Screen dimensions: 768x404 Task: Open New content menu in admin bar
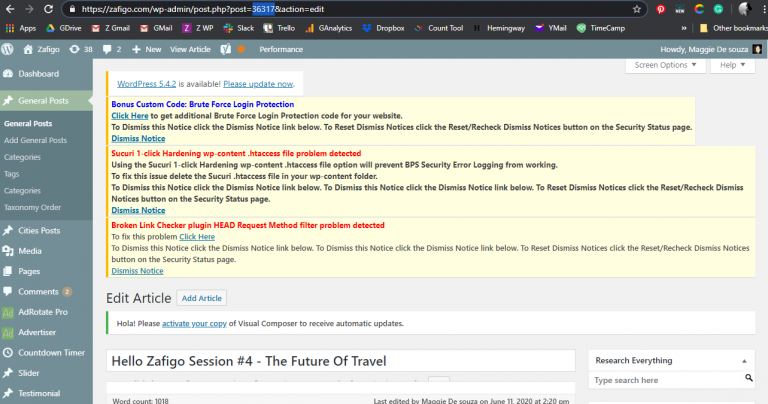point(146,49)
